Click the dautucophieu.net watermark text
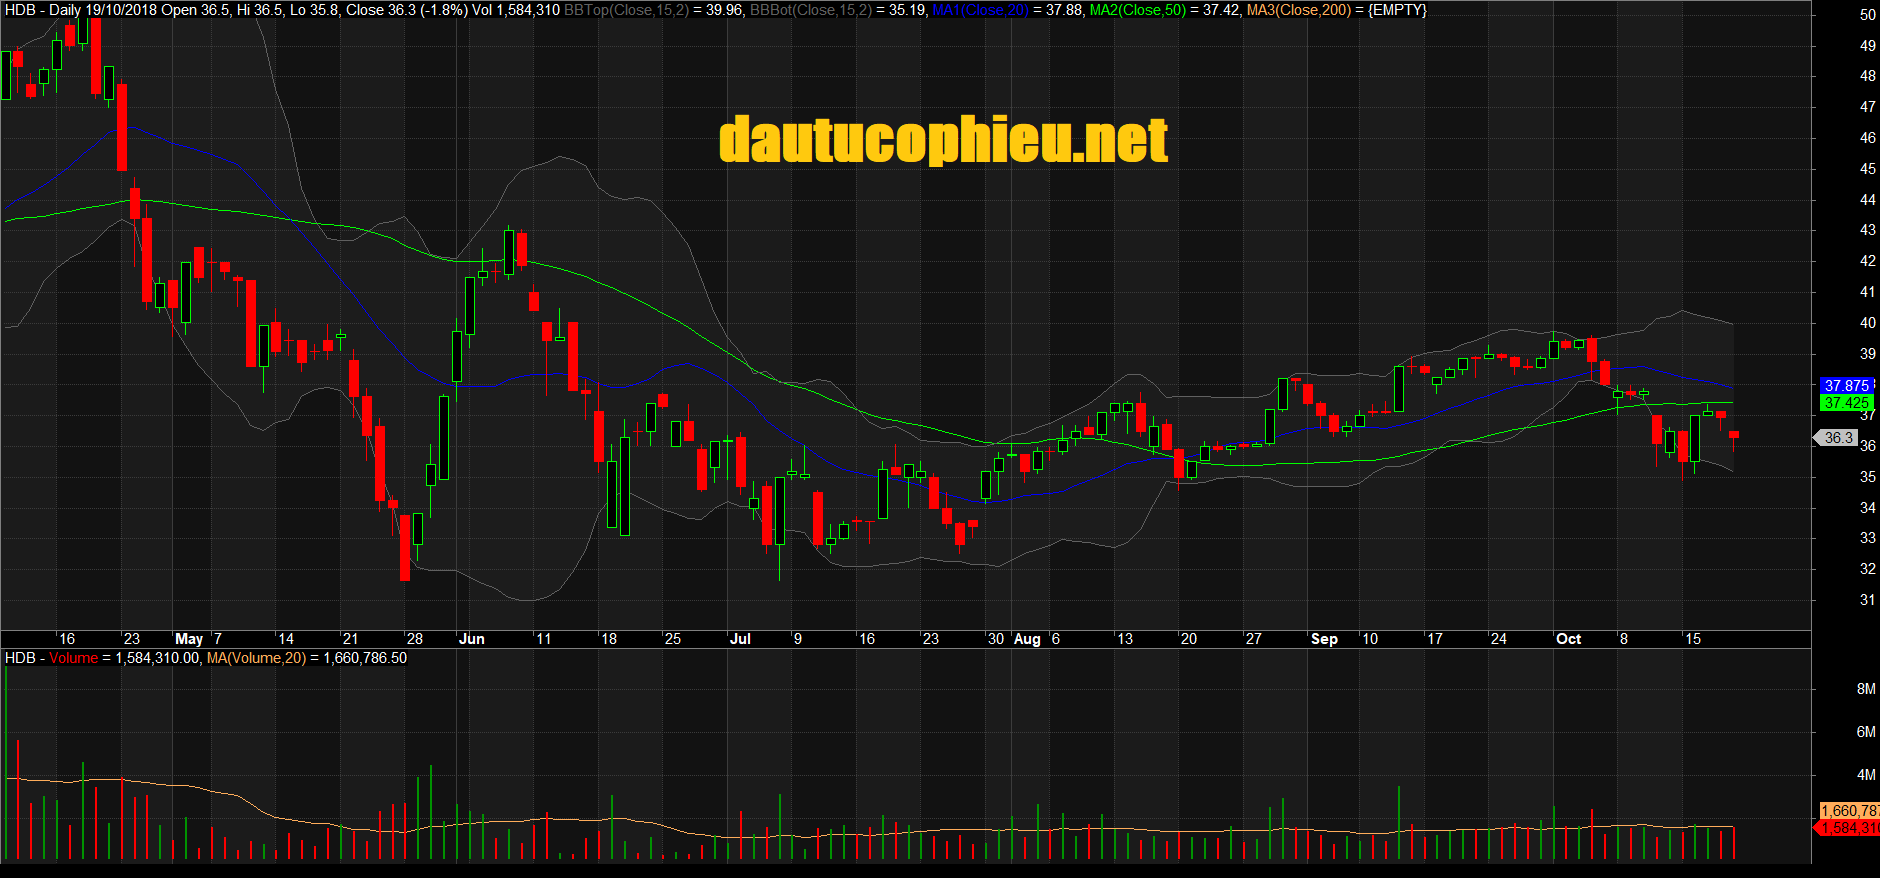Viewport: 1880px width, 878px height. [943, 140]
